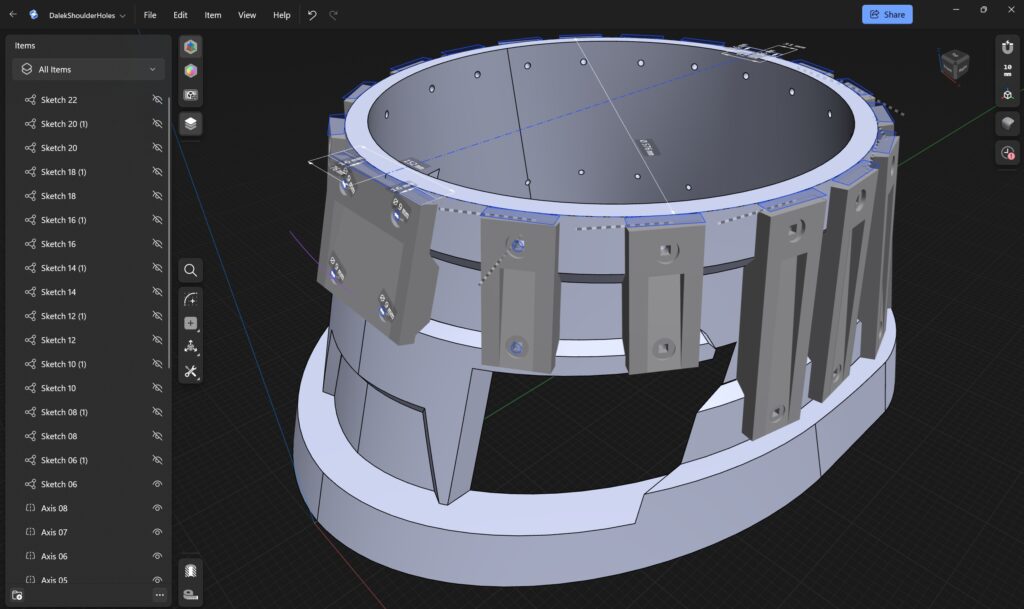Click the add folder icon in Items panel
Viewport: 1024px width, 609px height.
(17, 595)
